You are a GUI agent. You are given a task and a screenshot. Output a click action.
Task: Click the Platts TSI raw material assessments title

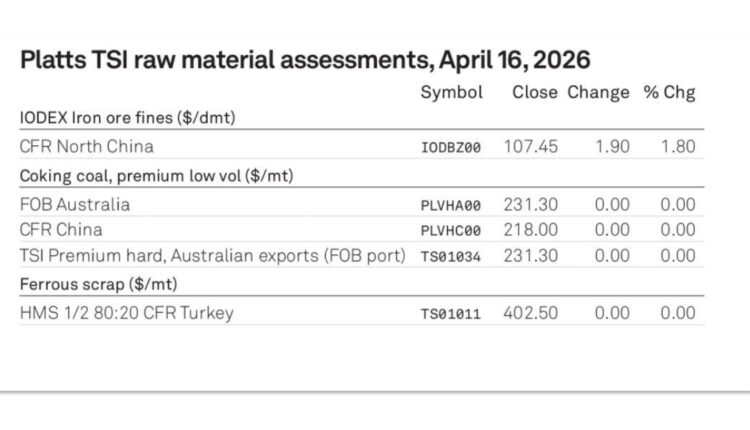304,59
